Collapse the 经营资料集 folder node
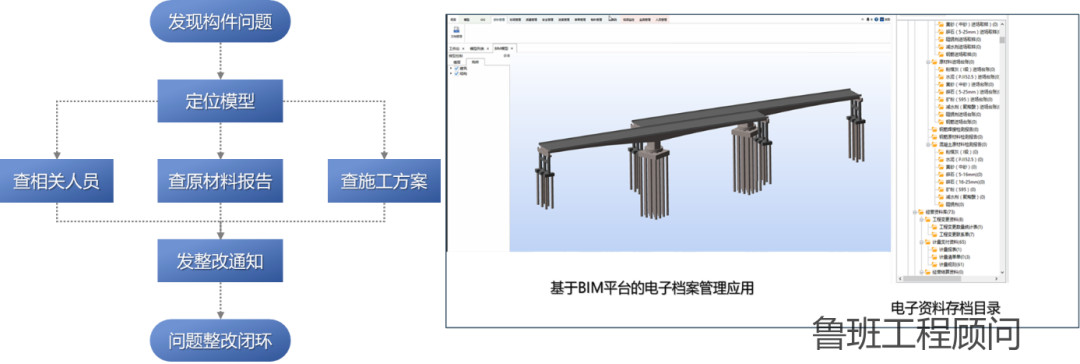Image resolution: width=1080 pixels, height=364 pixels. coord(914,212)
